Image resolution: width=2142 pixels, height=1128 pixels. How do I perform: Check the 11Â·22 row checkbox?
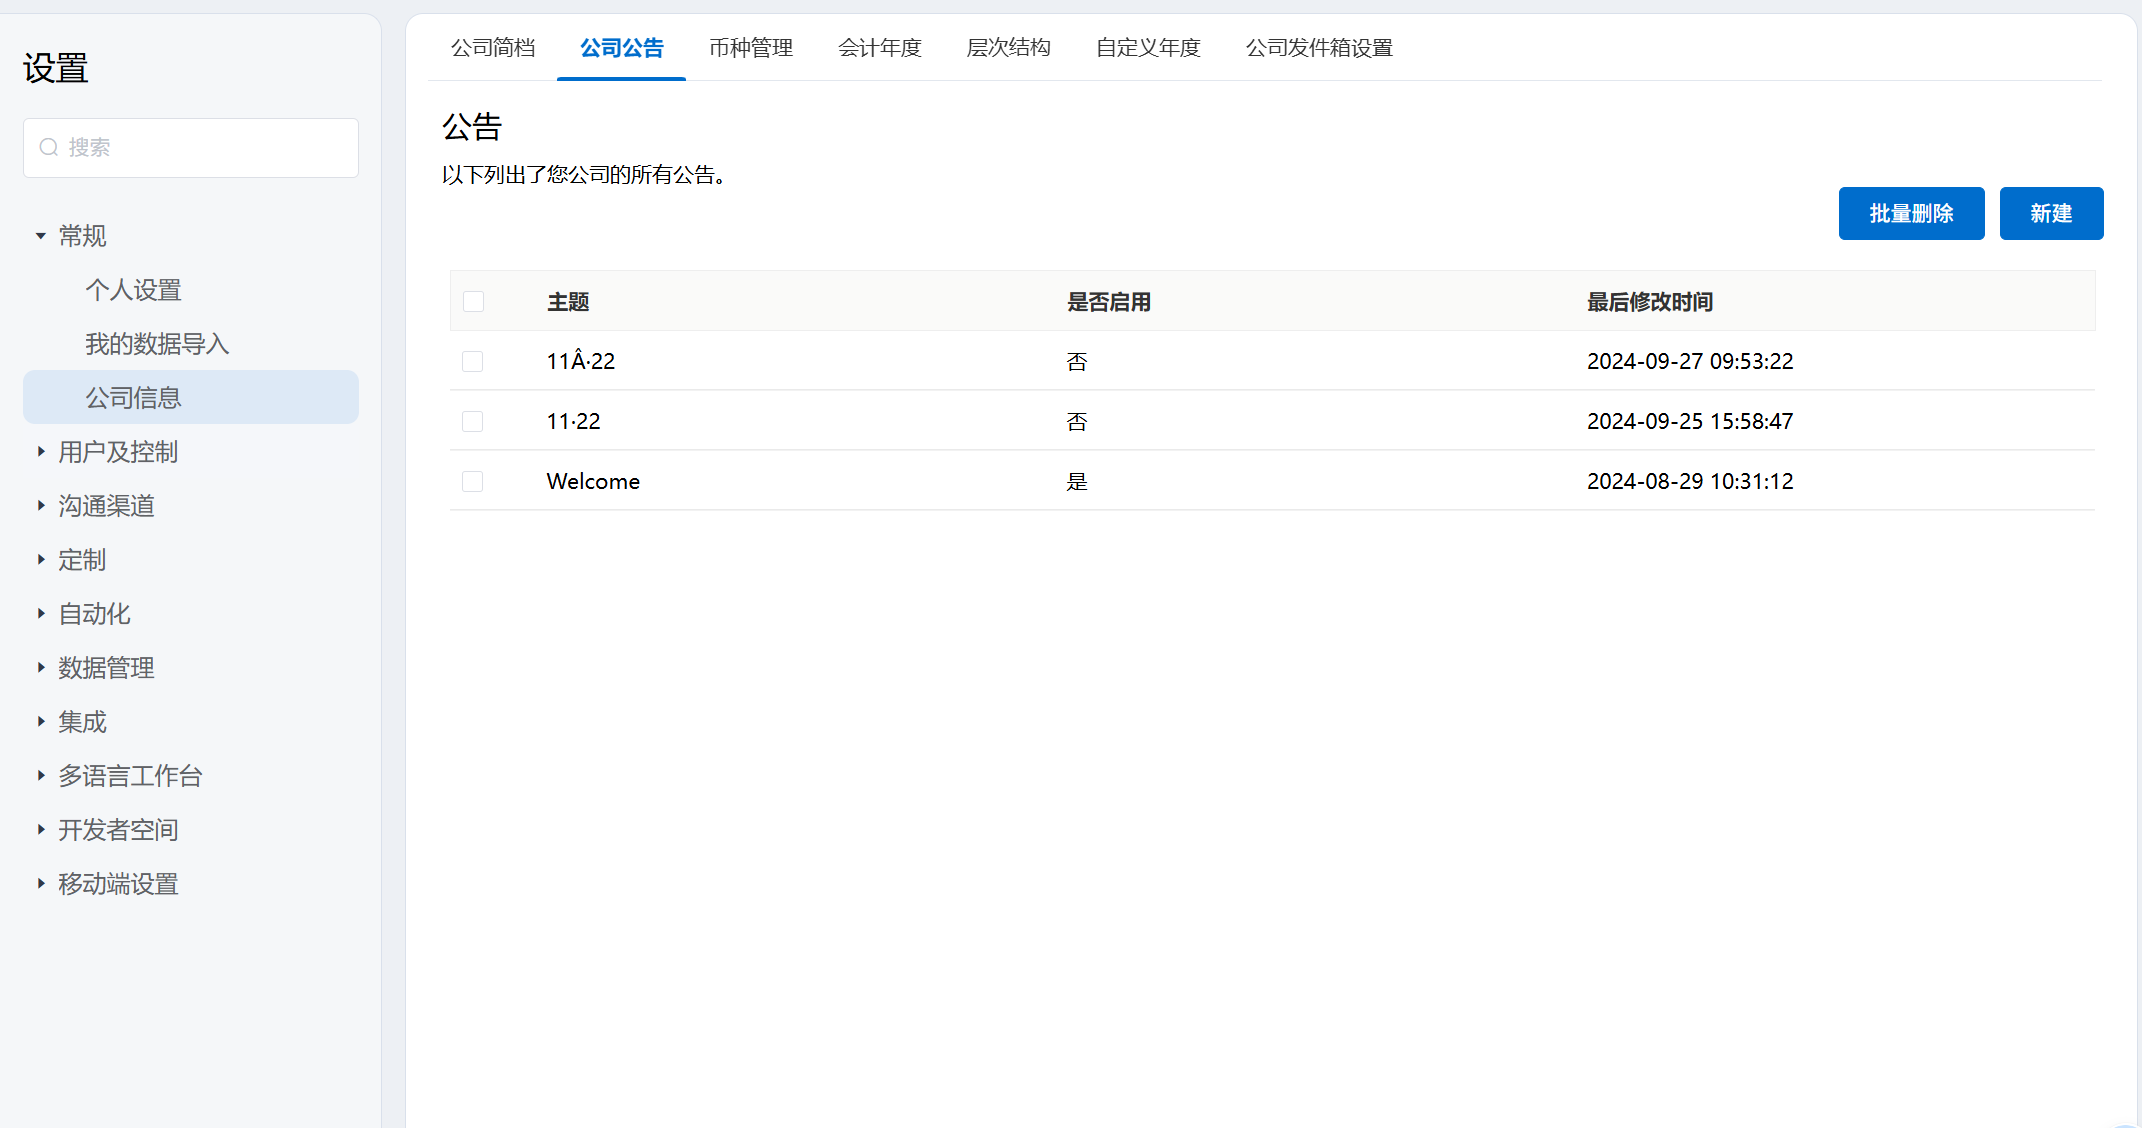(473, 362)
